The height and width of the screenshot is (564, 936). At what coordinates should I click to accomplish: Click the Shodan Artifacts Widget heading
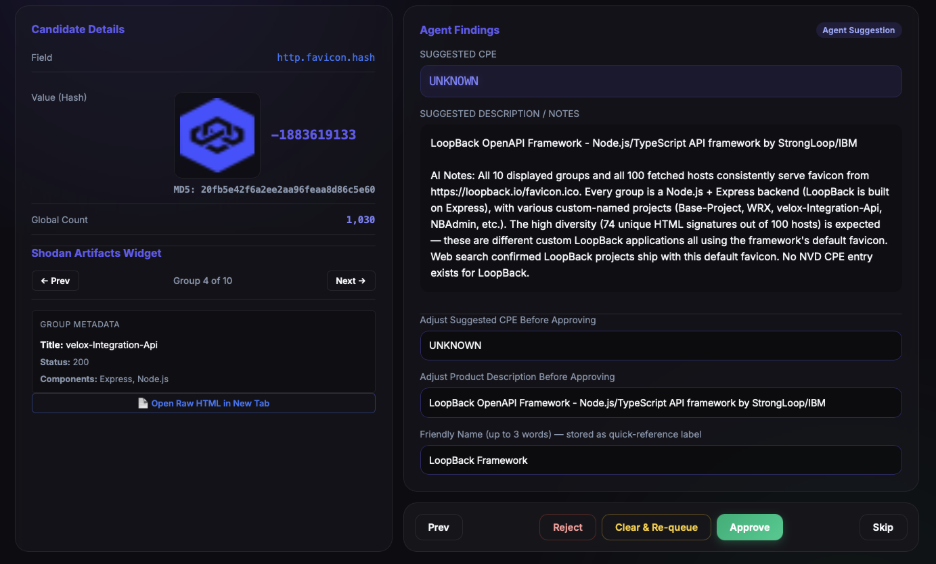tap(96, 253)
